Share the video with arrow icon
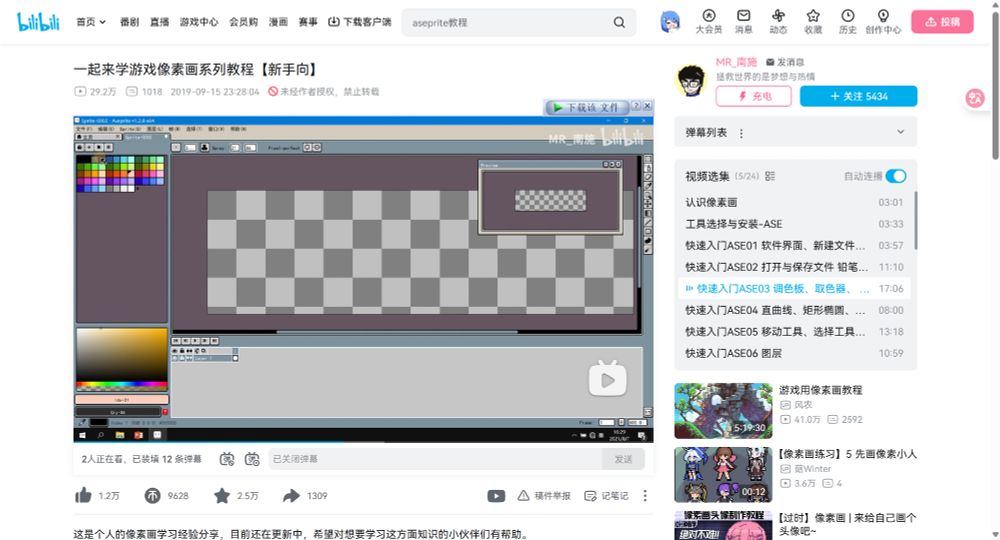 [x=291, y=495]
